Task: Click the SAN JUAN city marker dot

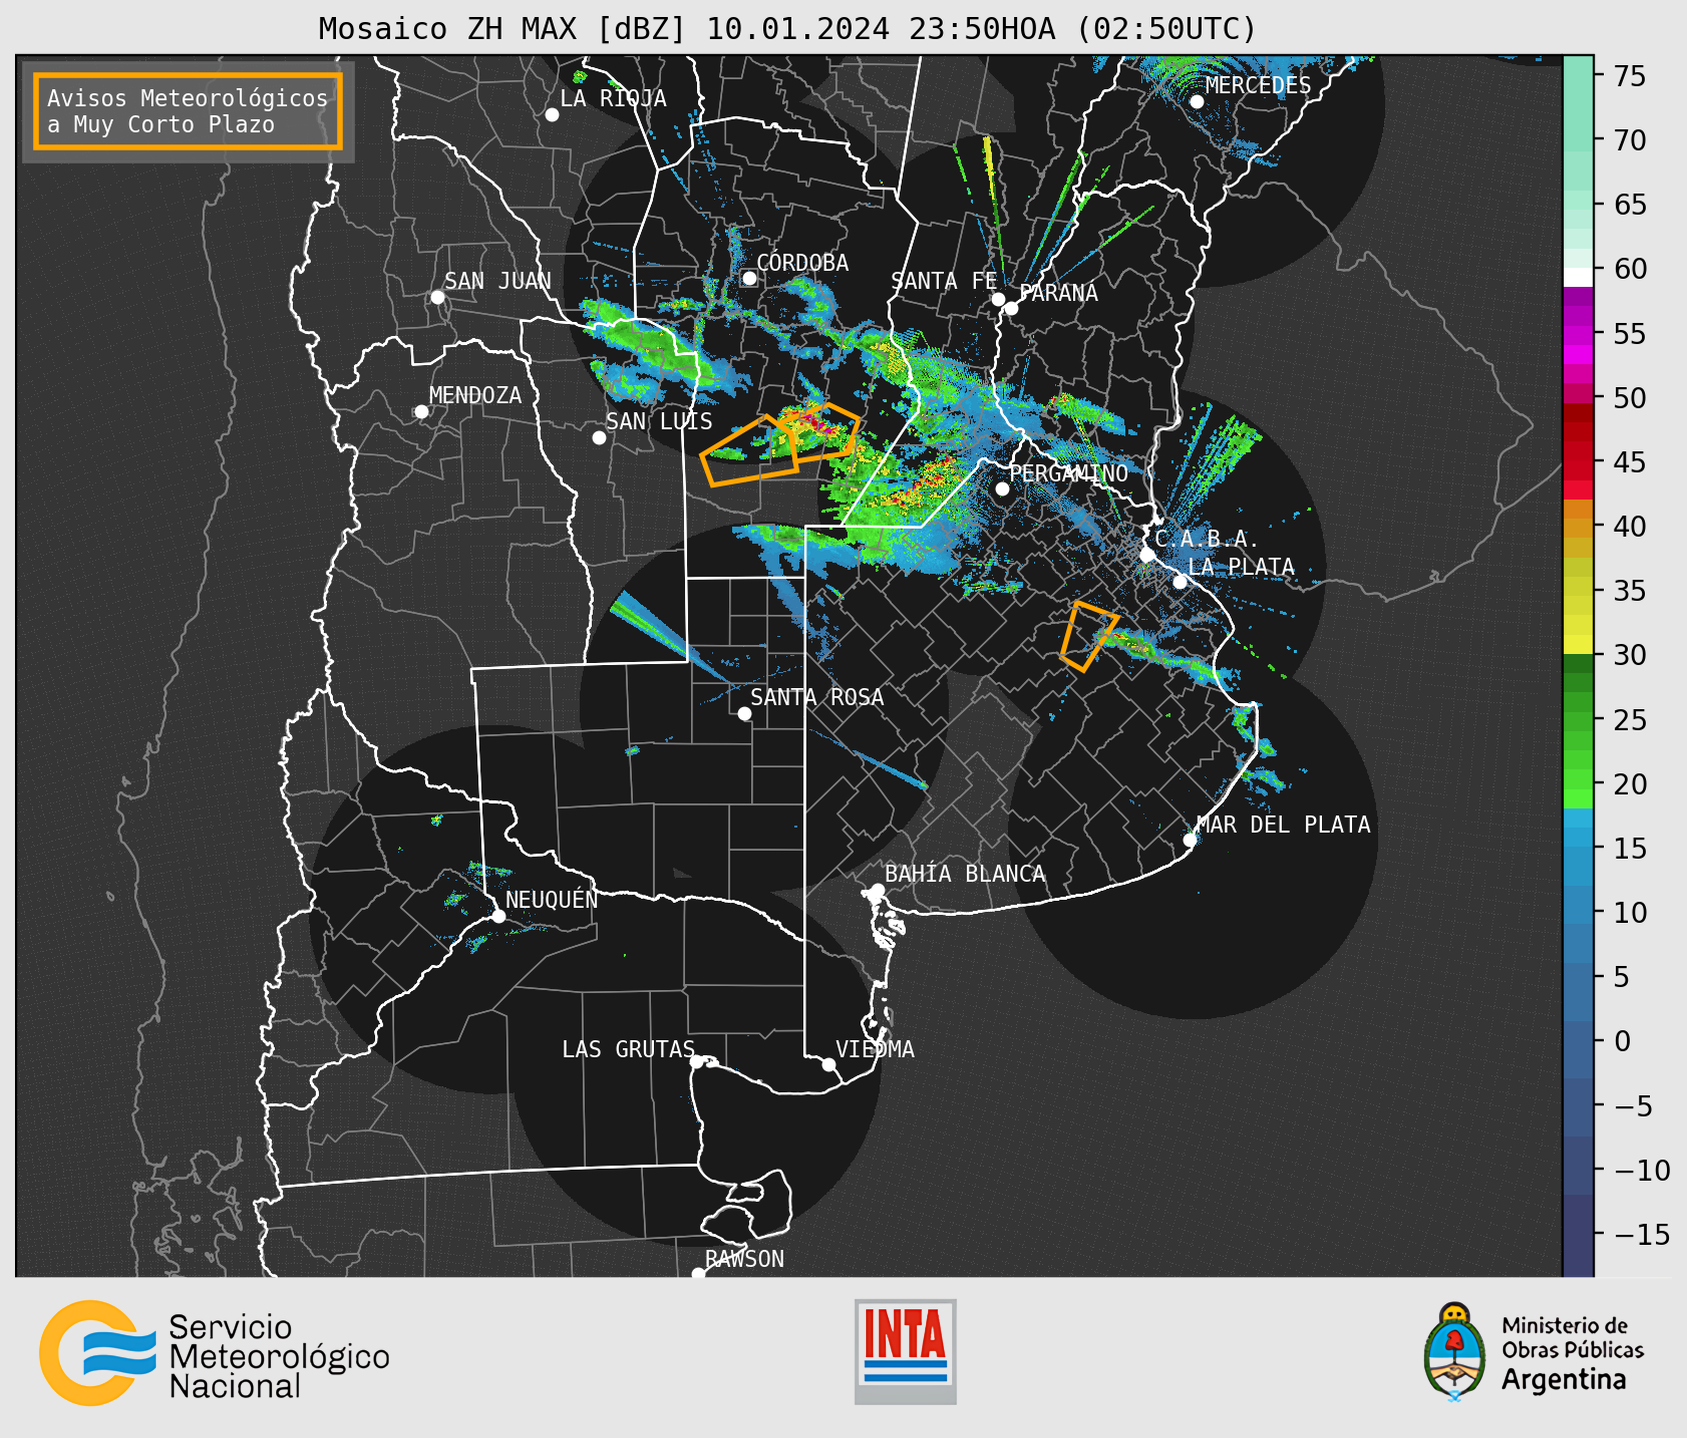Action: [437, 297]
